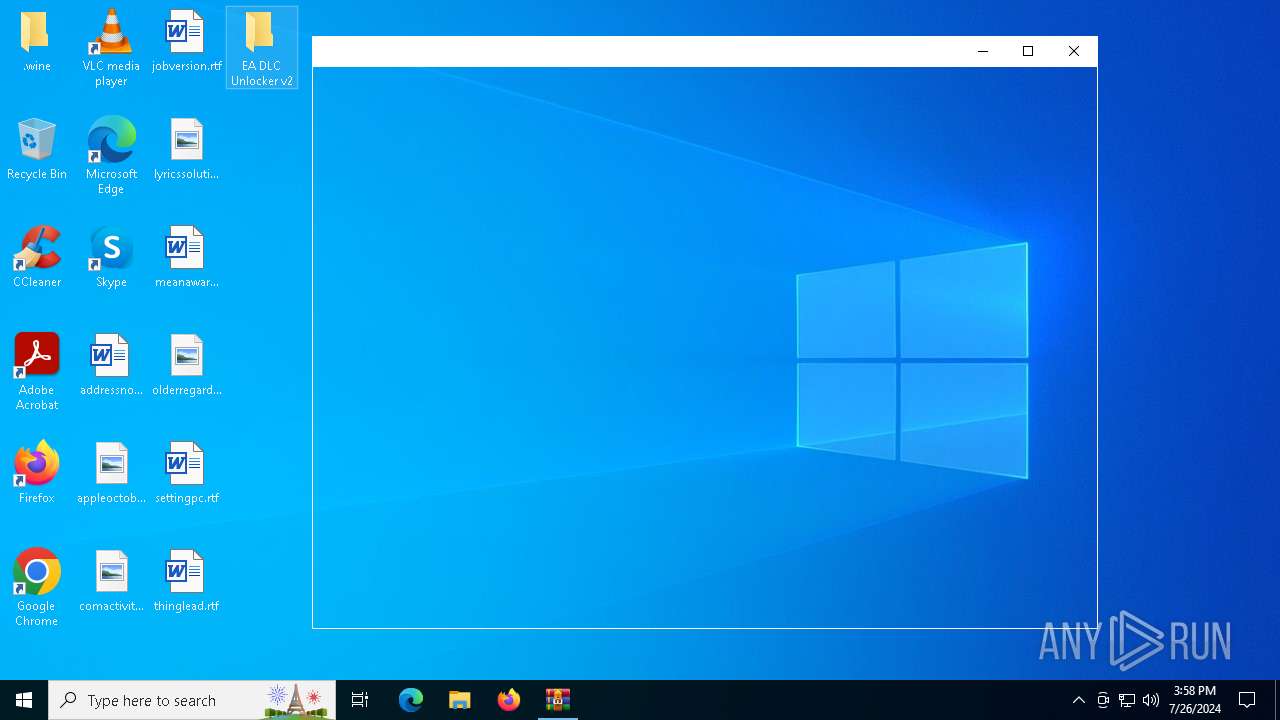The width and height of the screenshot is (1280, 720).
Task: Select appleoctob... image file
Action: (111, 474)
